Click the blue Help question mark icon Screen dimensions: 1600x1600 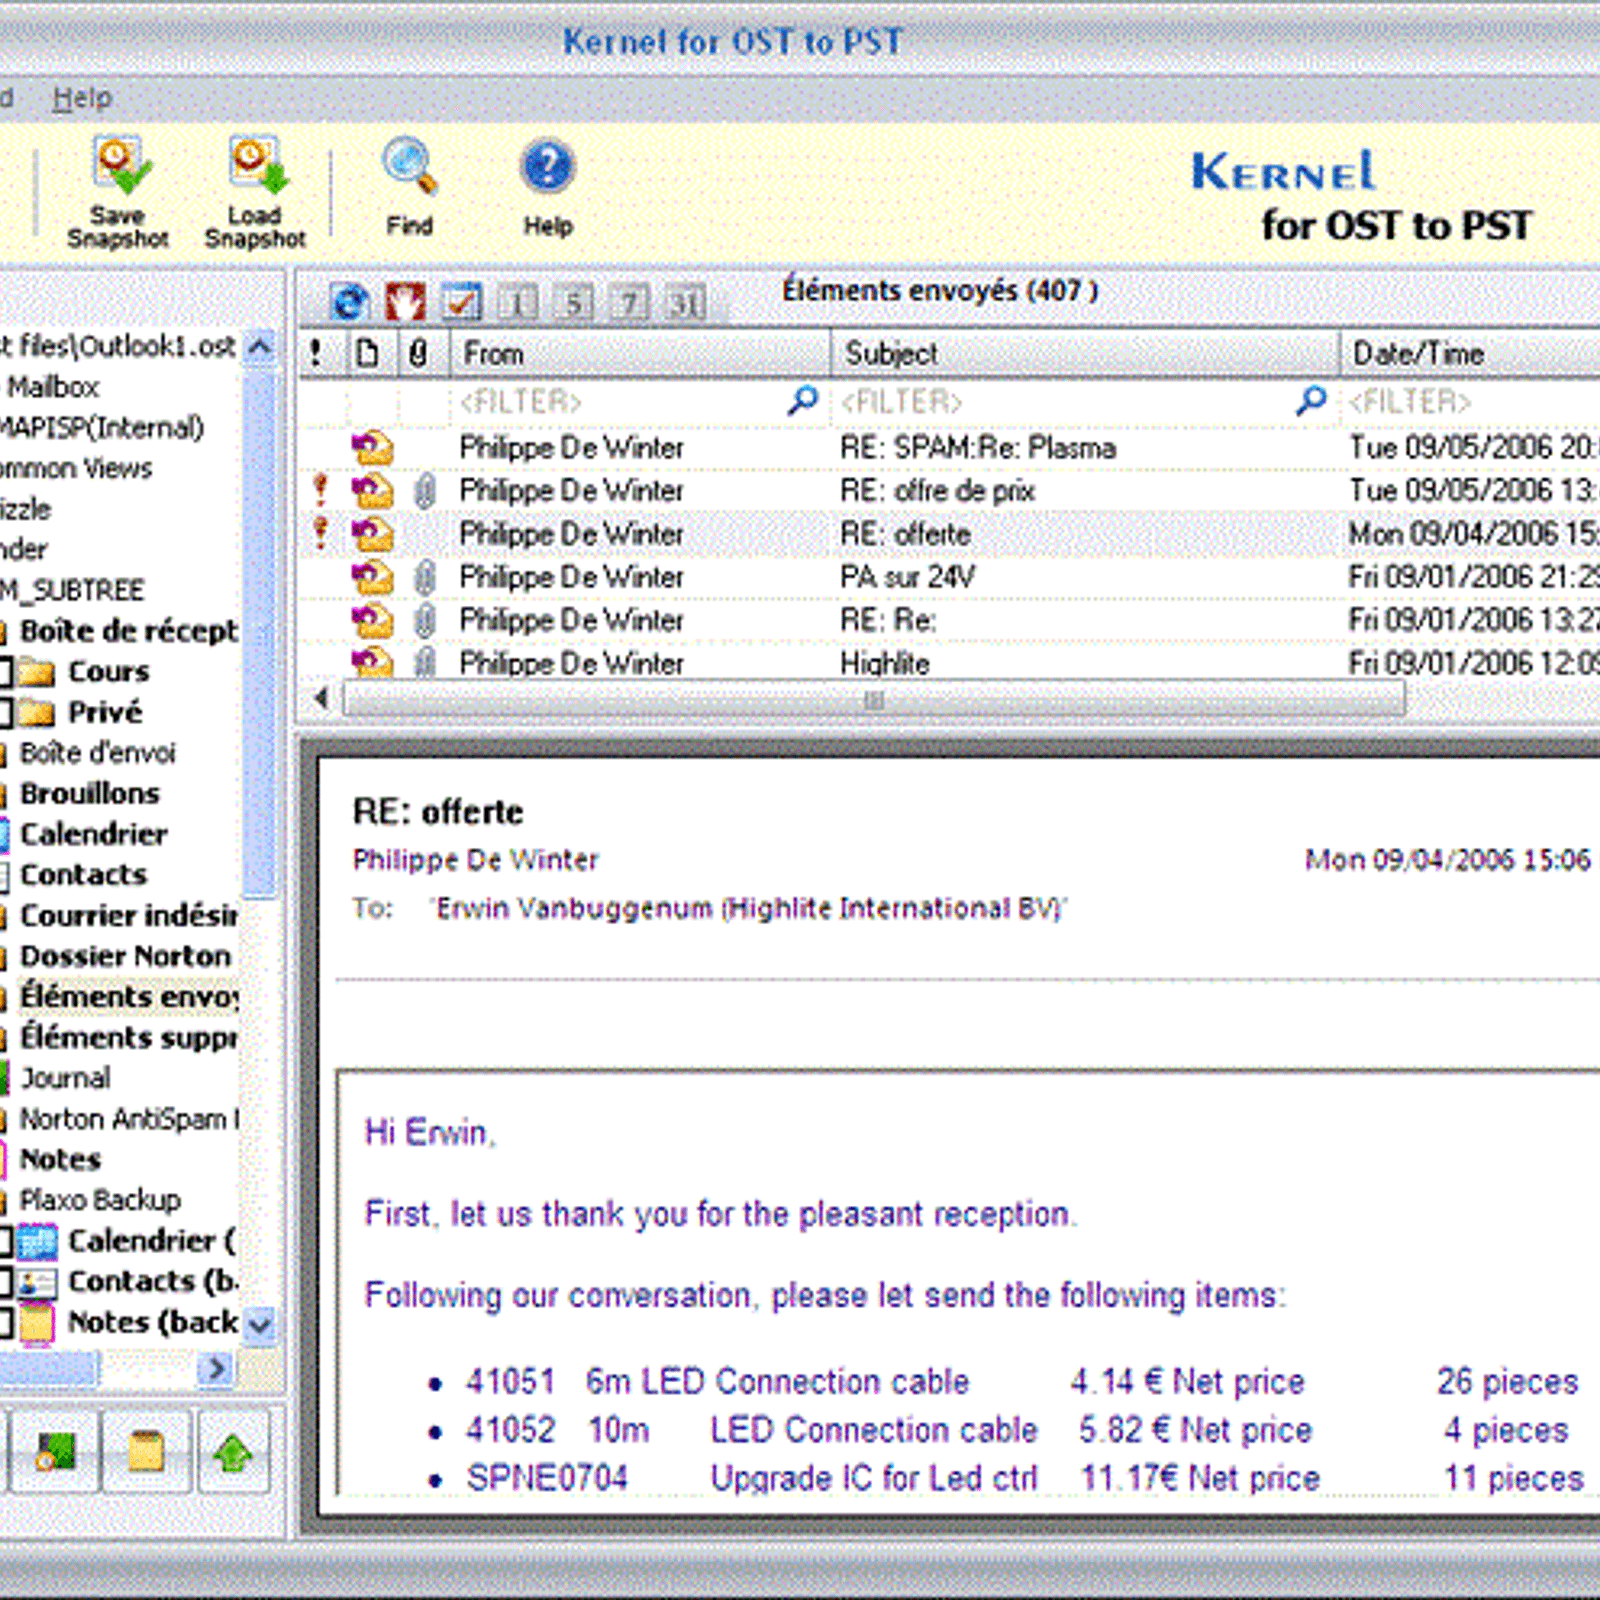click(x=547, y=166)
